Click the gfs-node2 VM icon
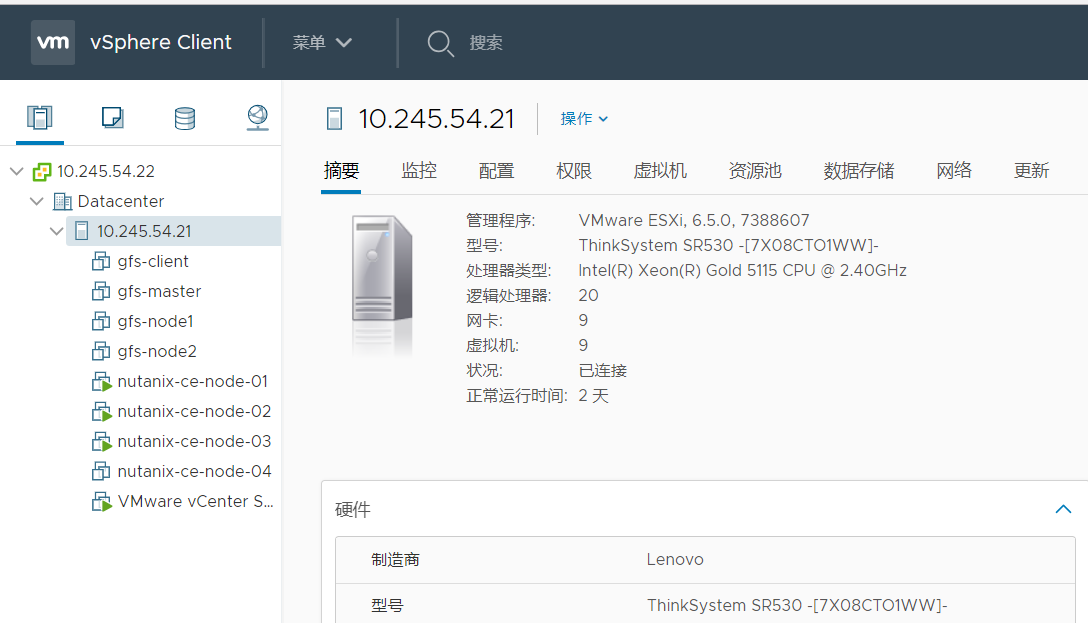The width and height of the screenshot is (1088, 623). click(101, 352)
